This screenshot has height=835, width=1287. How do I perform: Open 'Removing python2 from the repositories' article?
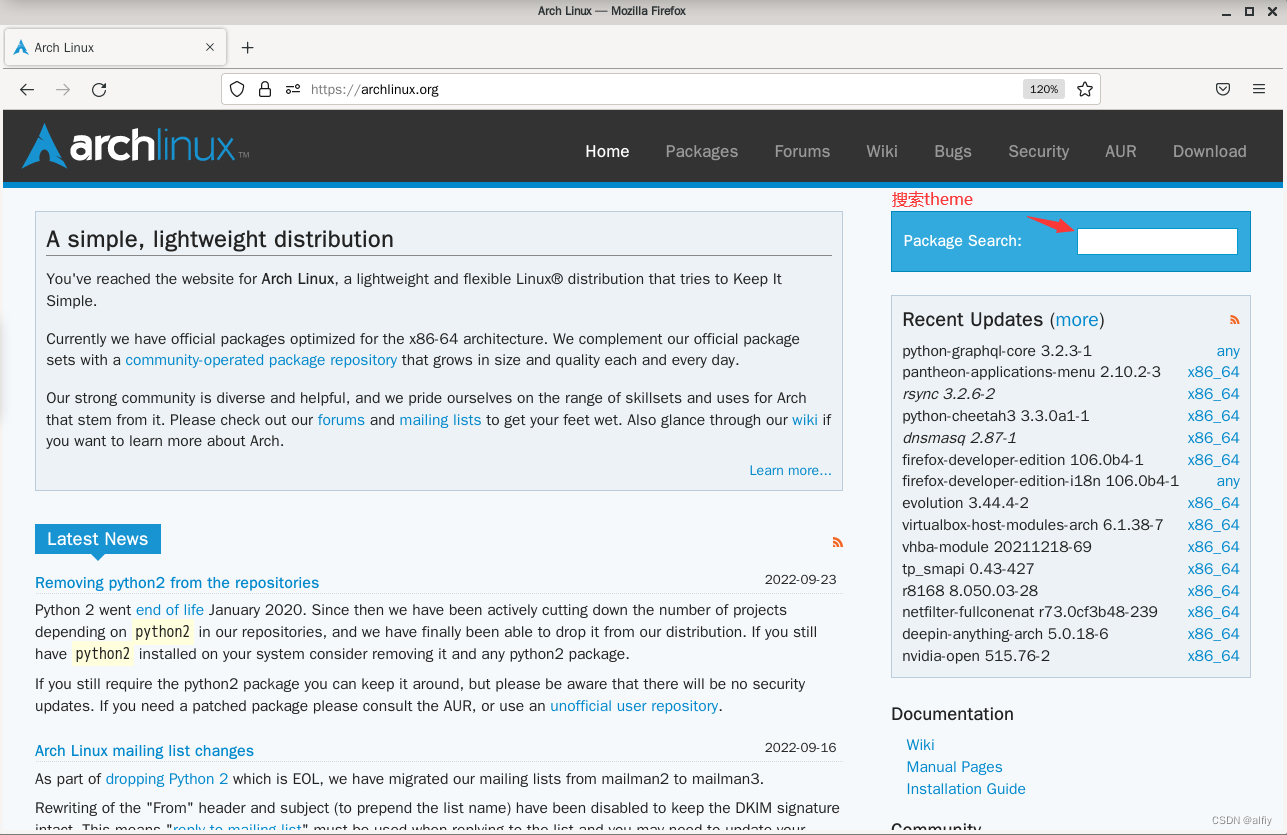pos(177,583)
